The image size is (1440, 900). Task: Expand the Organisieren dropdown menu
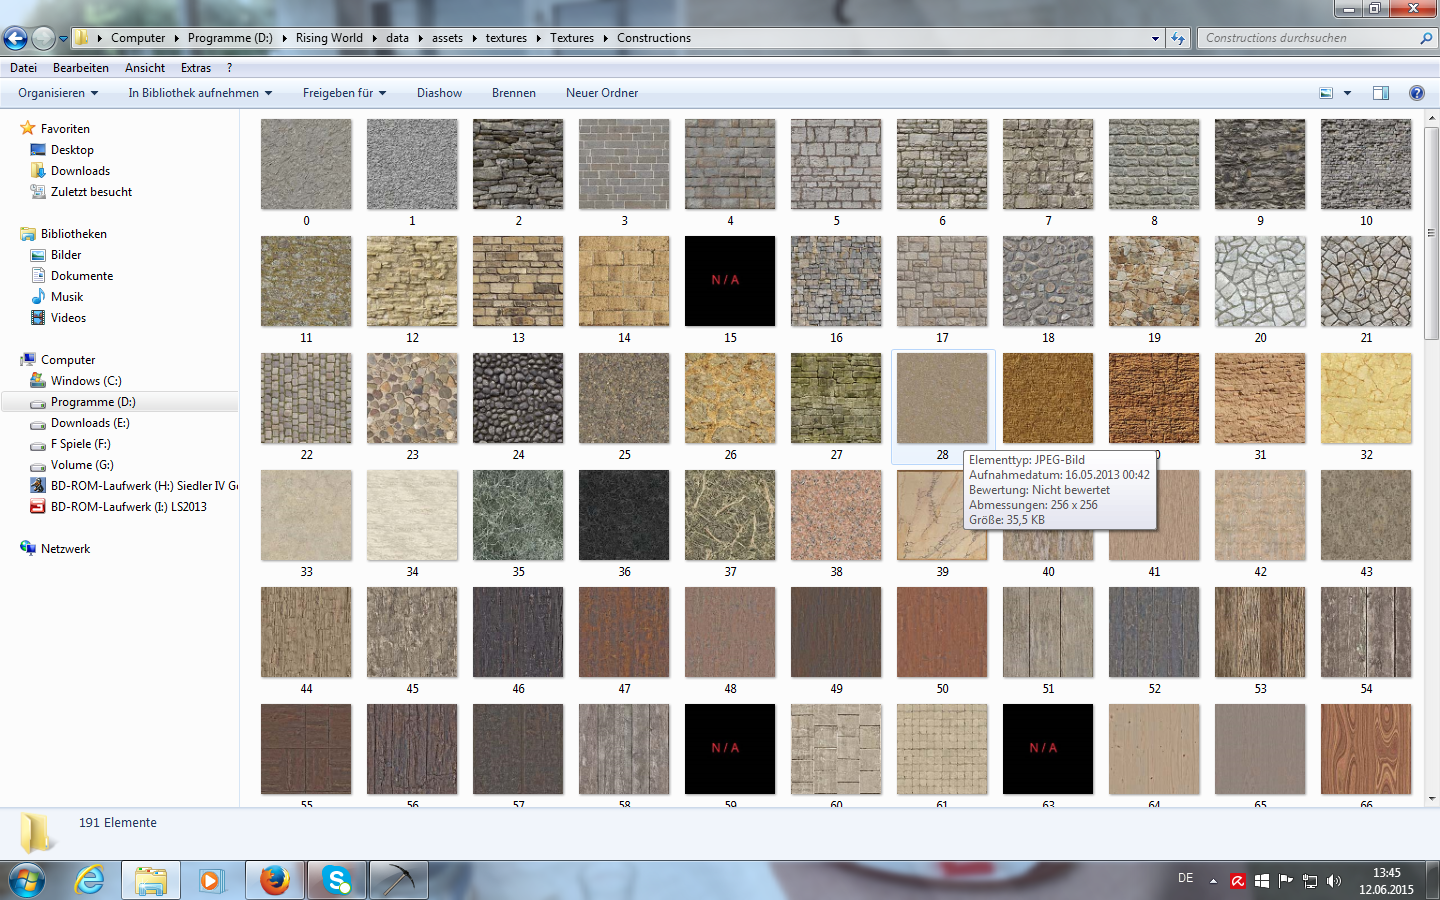[x=58, y=93]
